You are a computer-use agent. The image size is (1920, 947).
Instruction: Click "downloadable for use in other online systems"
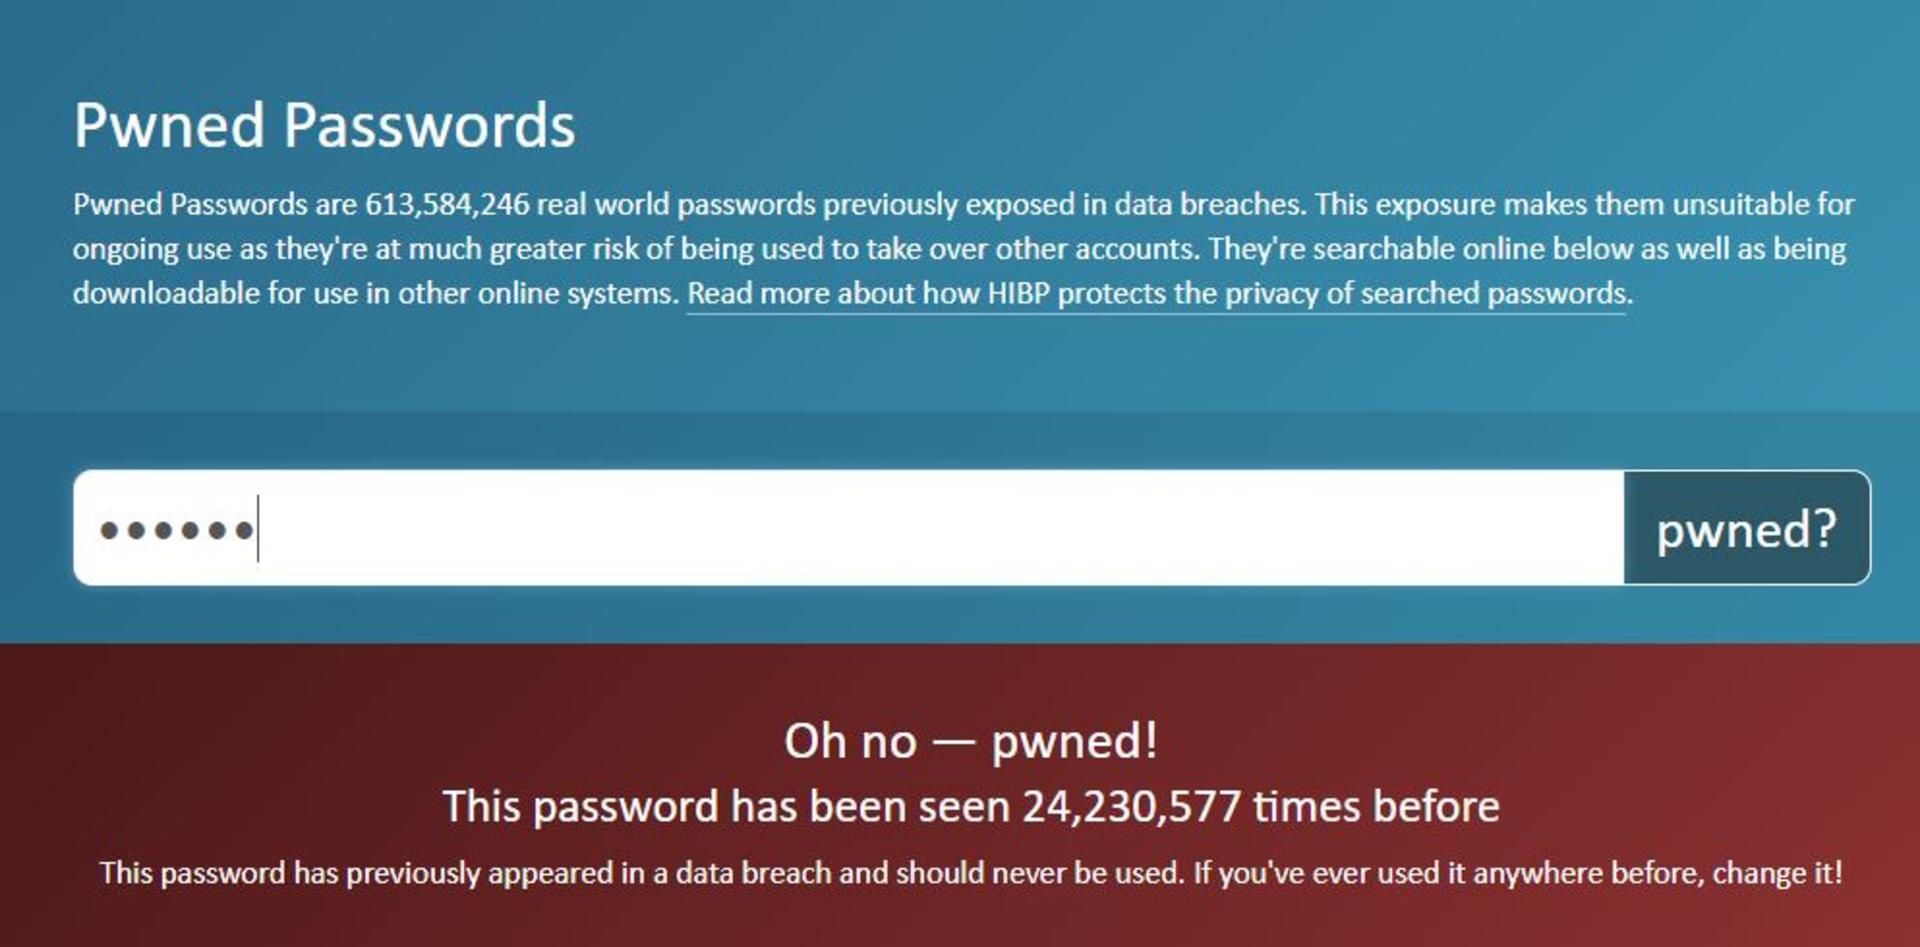(x=376, y=293)
